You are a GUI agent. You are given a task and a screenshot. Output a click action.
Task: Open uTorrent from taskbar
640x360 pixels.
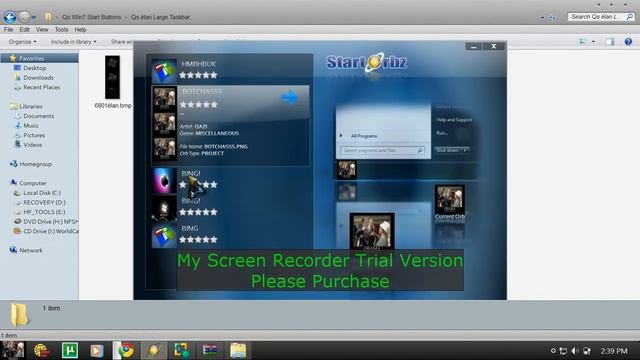coord(70,350)
